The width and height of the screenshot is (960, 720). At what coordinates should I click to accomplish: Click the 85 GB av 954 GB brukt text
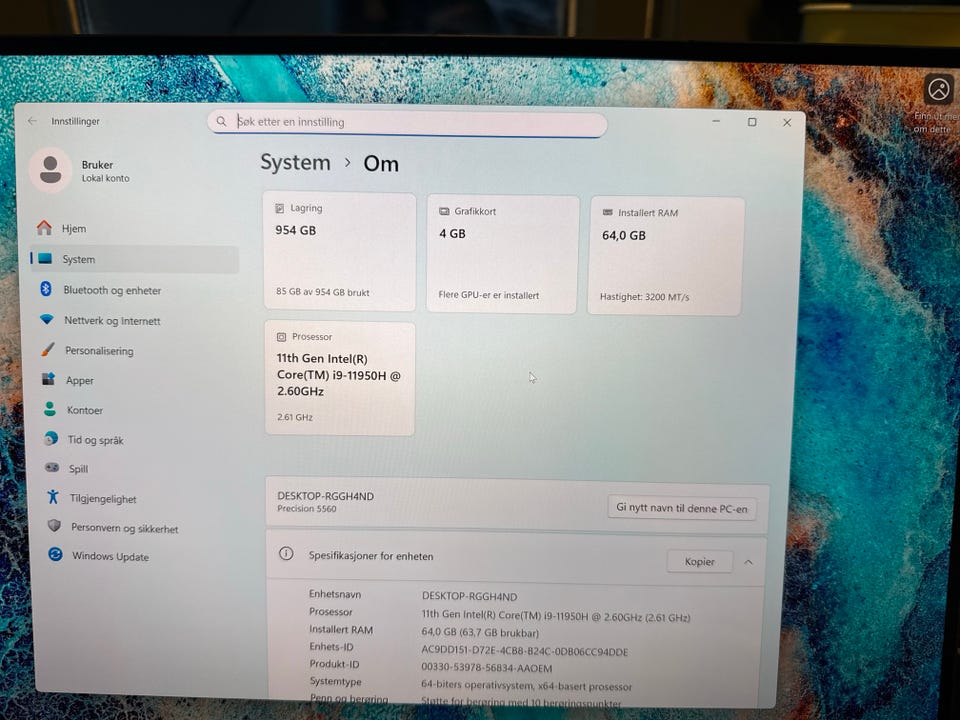coord(323,292)
